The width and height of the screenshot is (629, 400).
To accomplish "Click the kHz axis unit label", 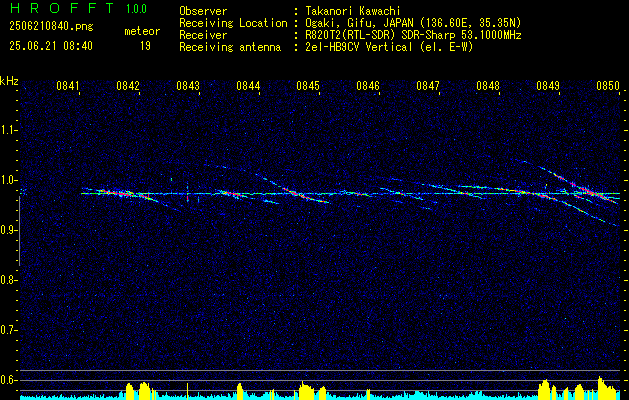I will pyautogui.click(x=9, y=81).
